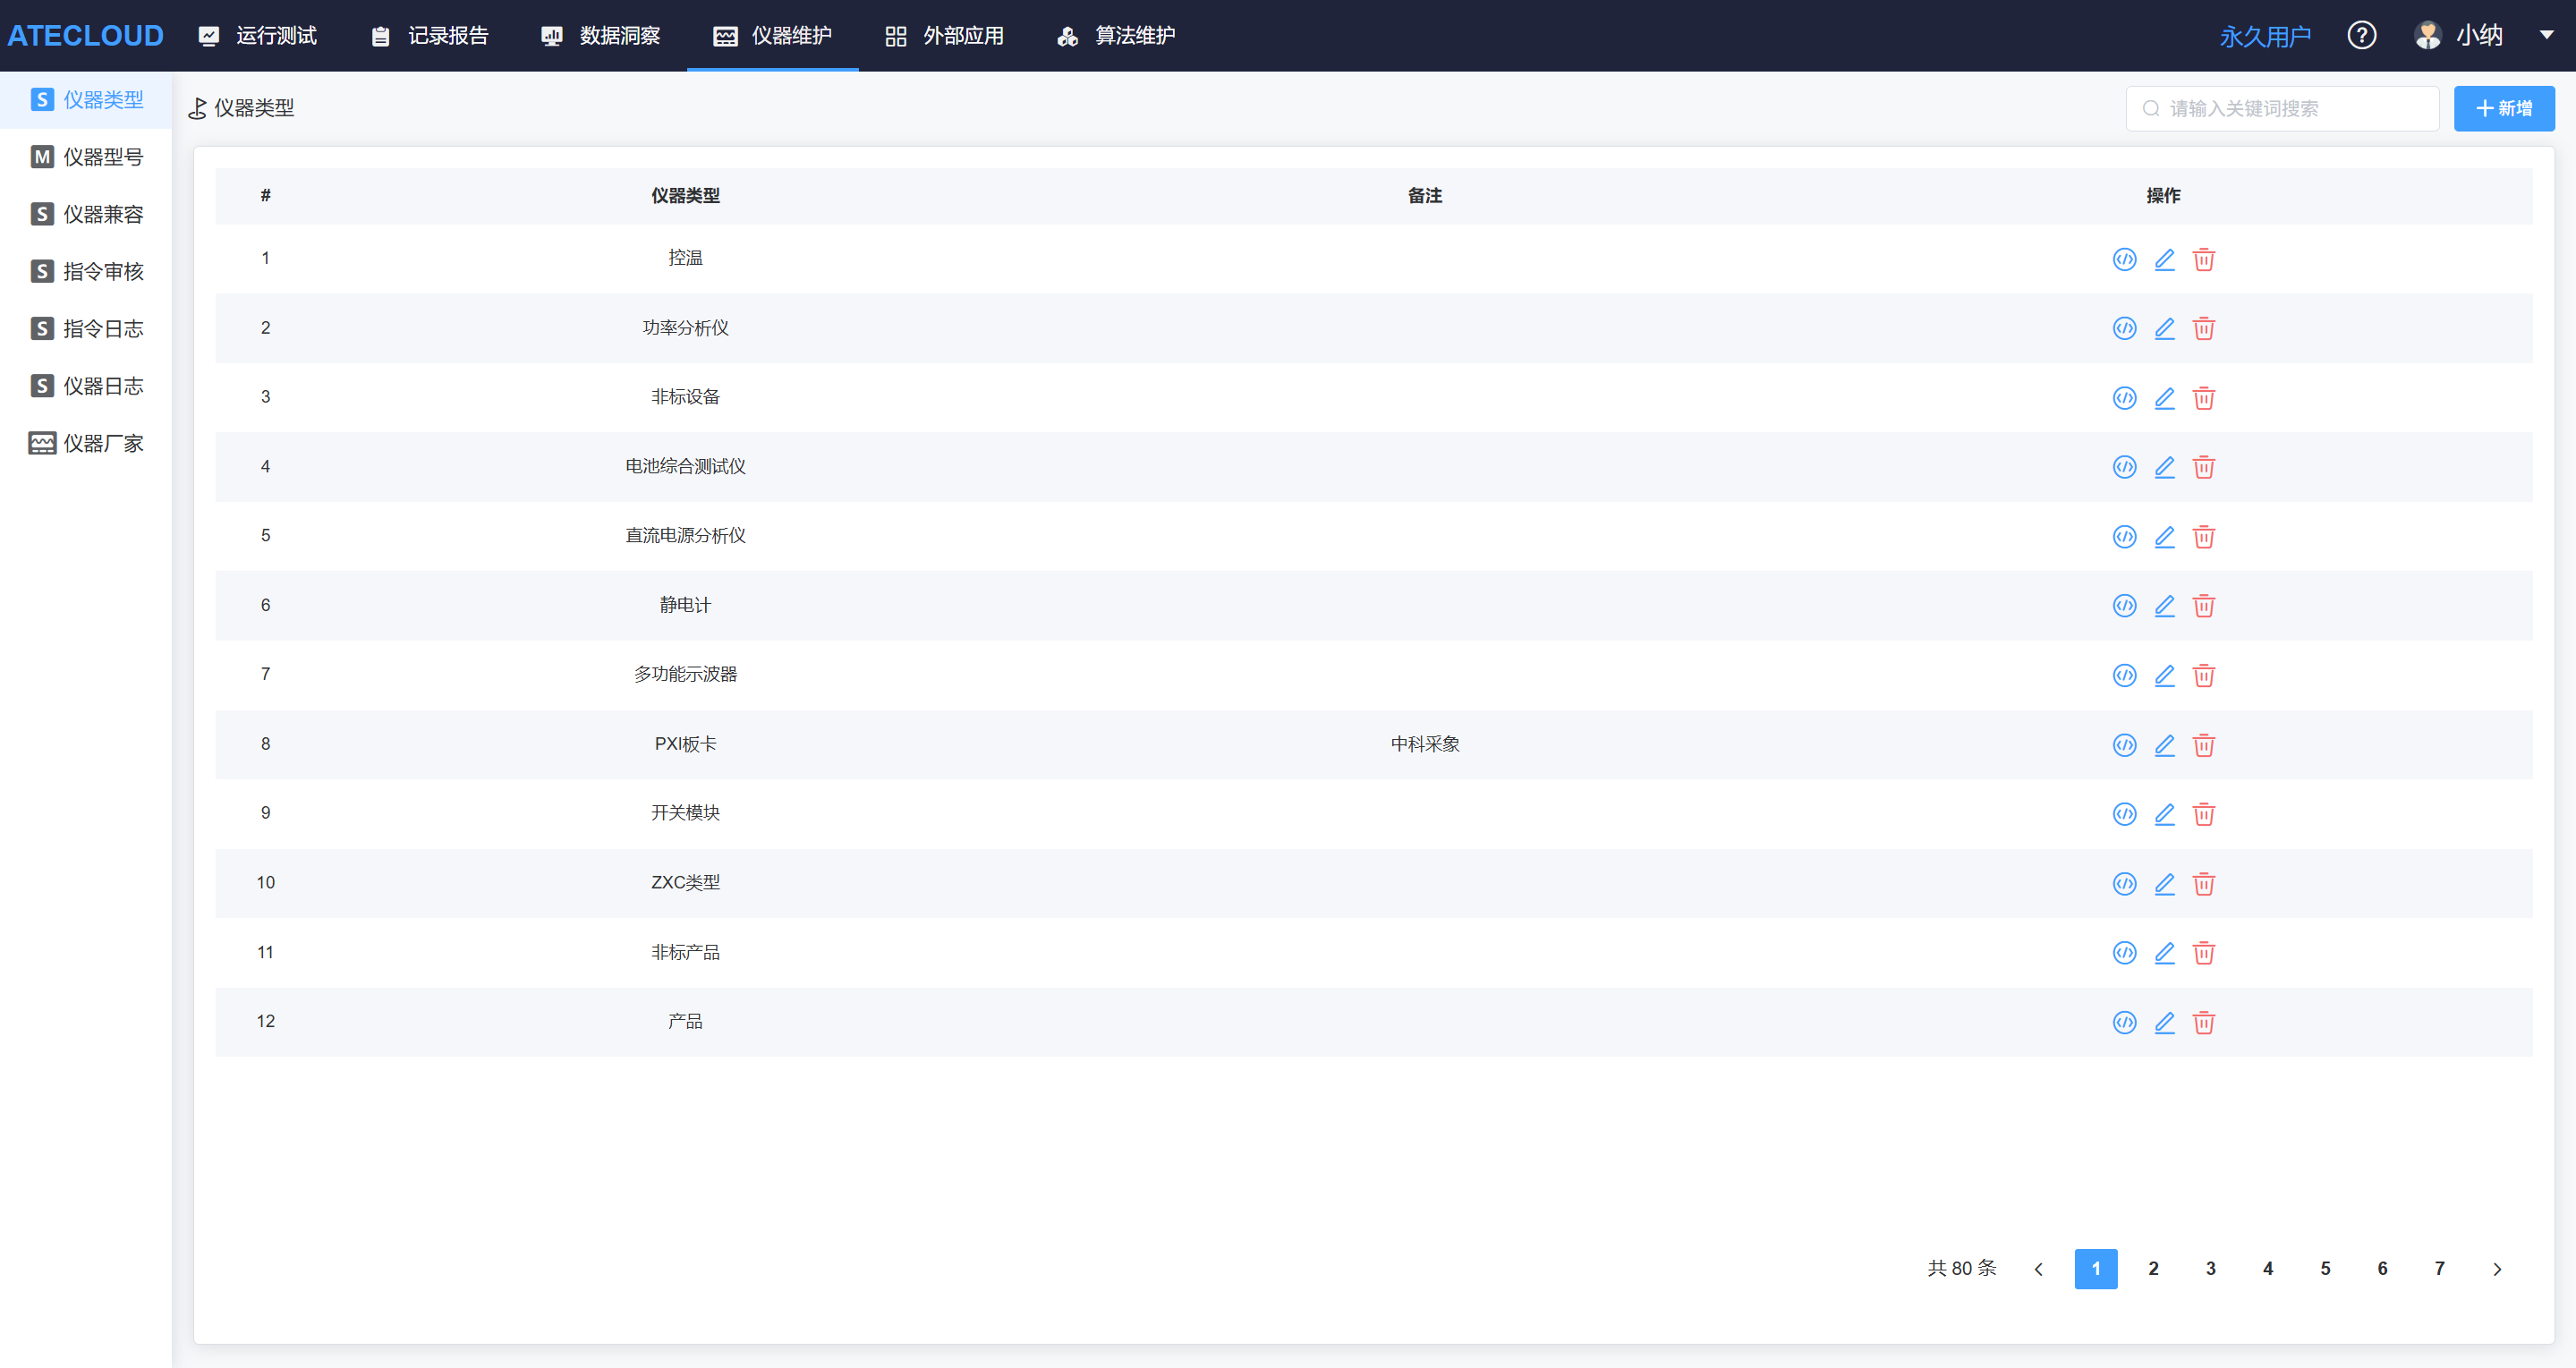Edit the 功率分析仪 row
Screen dimensions: 2576x1368
(x=2164, y=328)
